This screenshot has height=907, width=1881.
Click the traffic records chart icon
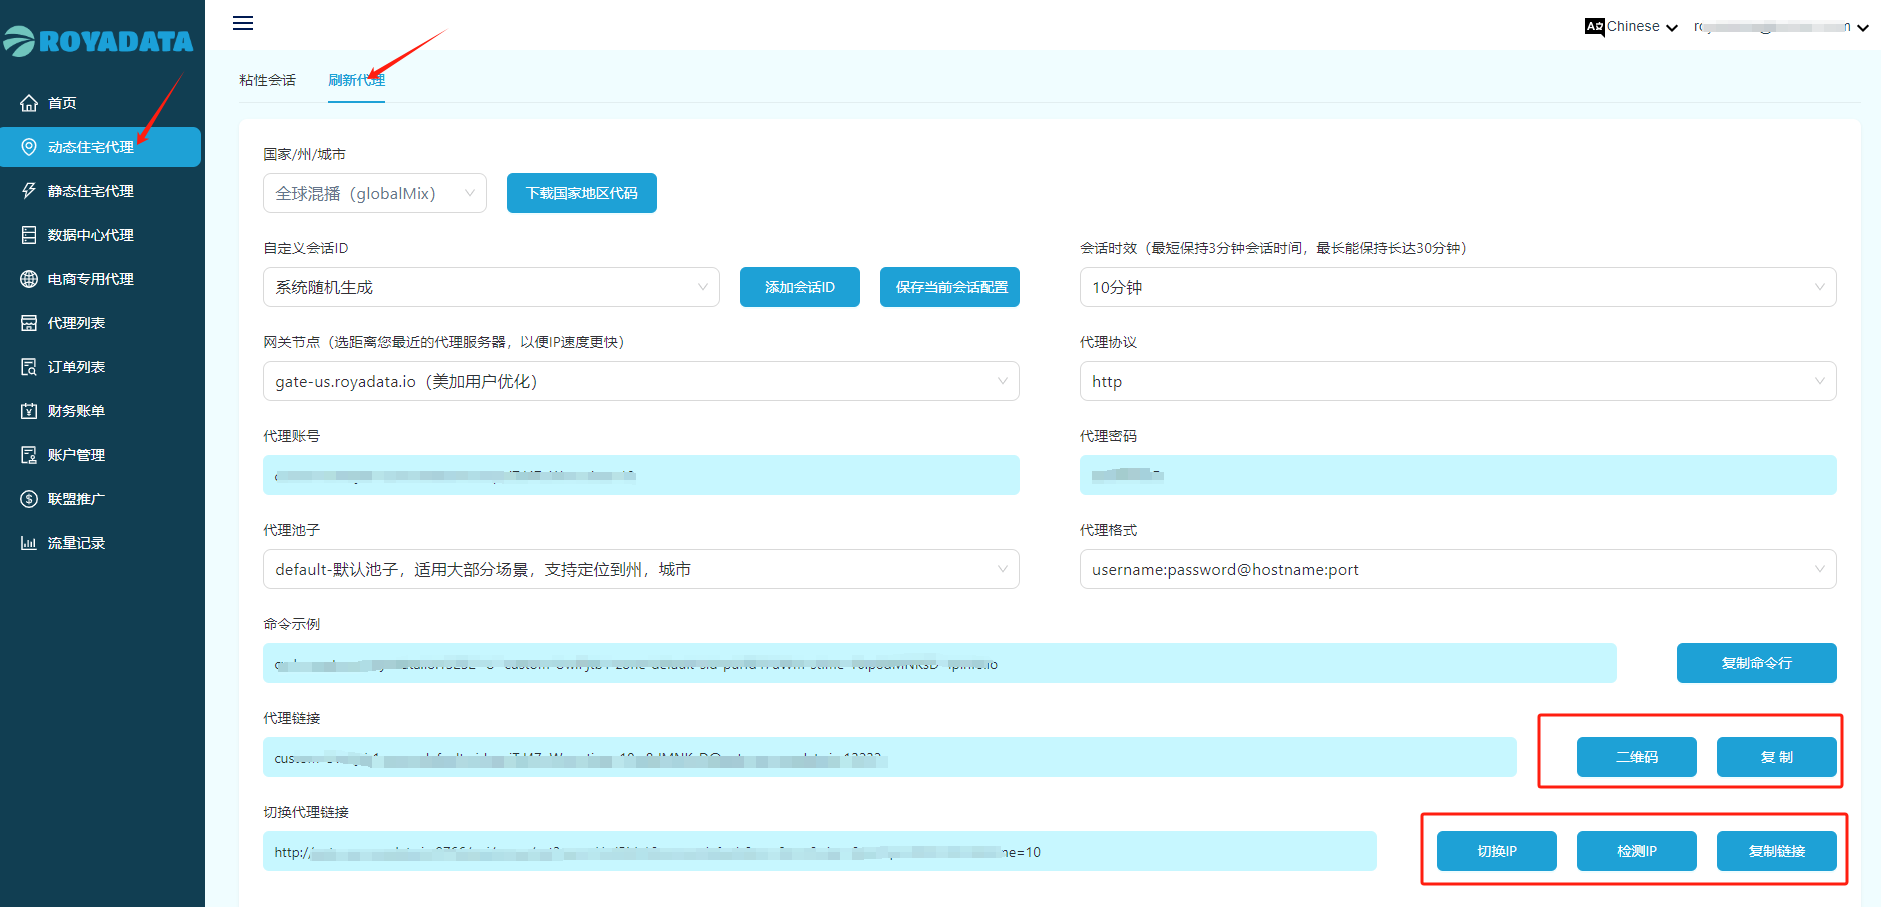click(29, 543)
